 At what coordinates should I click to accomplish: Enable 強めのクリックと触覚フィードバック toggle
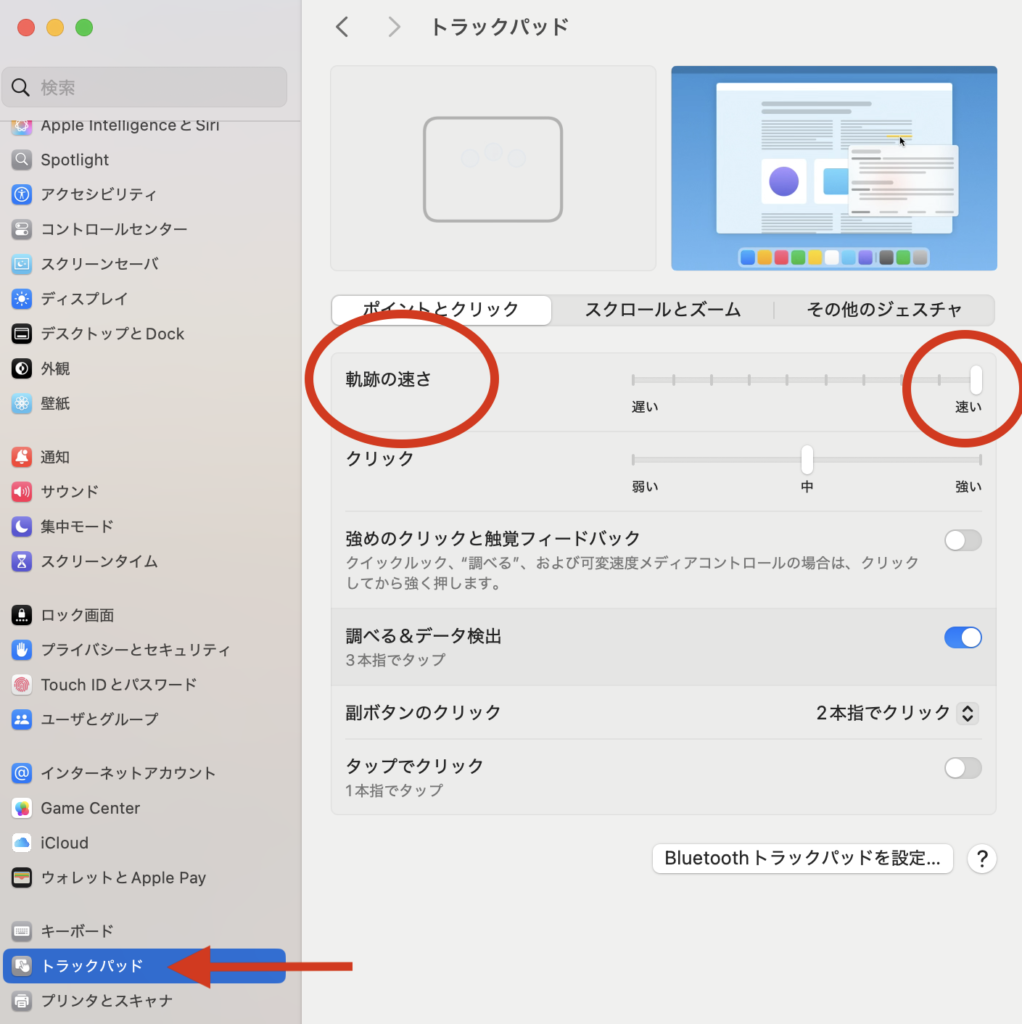pyautogui.click(x=962, y=541)
